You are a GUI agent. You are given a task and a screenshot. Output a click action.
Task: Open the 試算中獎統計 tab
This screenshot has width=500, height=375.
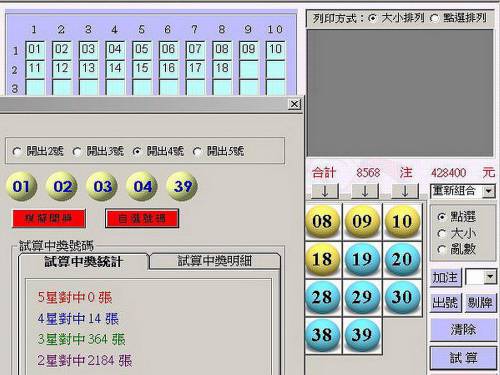click(83, 262)
